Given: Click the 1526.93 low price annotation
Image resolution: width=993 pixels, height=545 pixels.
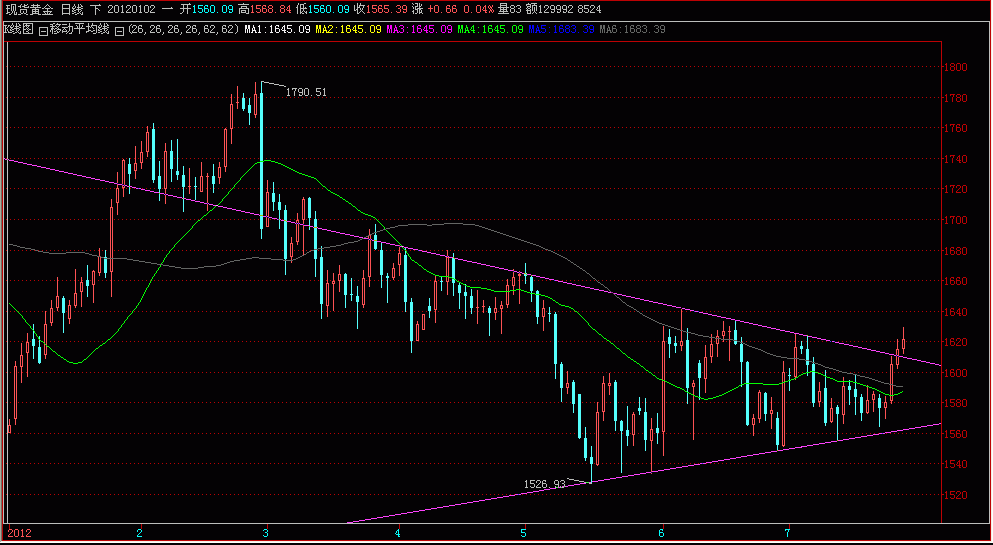Looking at the screenshot, I should tap(545, 484).
